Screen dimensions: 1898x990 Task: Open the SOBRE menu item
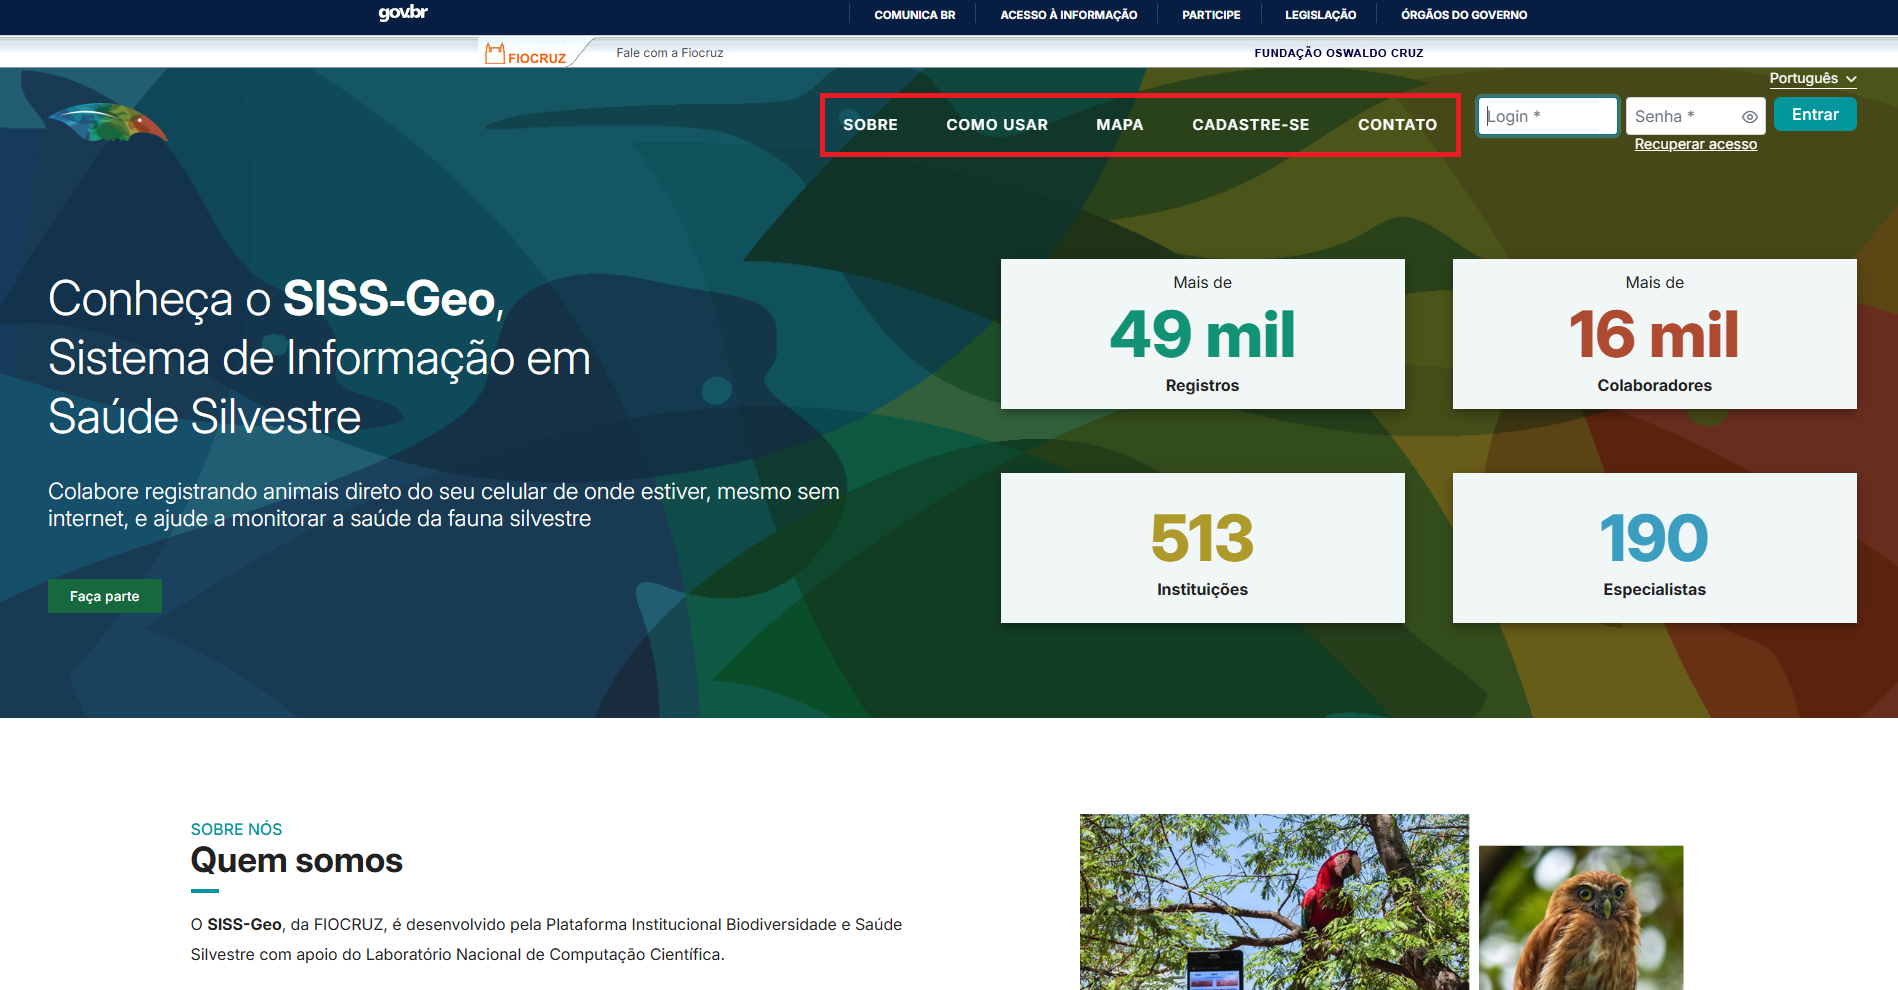(870, 125)
